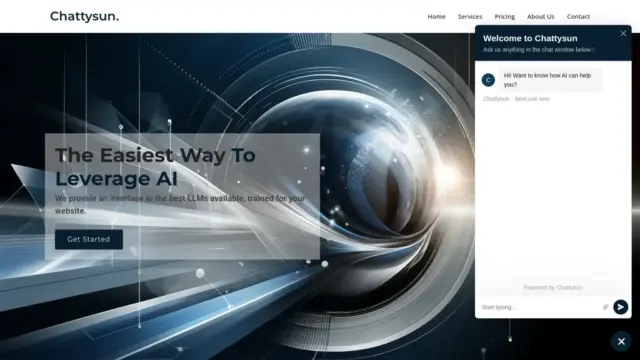Screen dimensions: 640x360
Task: Focus the Start typing chat input
Action: click(539, 307)
